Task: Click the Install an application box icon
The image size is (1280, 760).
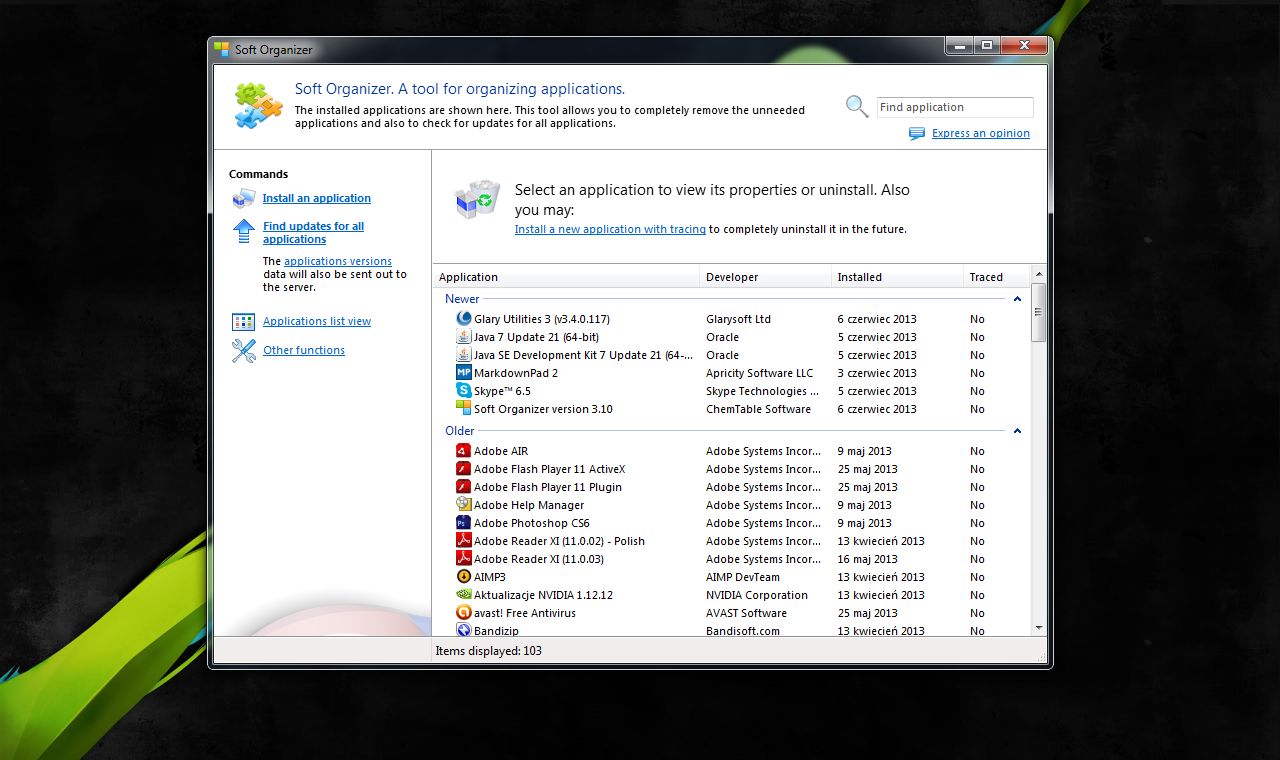Action: click(244, 198)
